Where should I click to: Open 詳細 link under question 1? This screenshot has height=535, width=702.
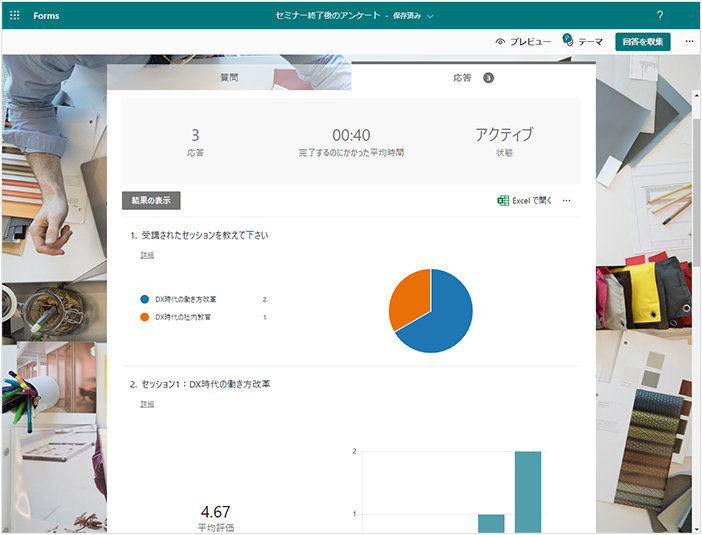point(147,255)
